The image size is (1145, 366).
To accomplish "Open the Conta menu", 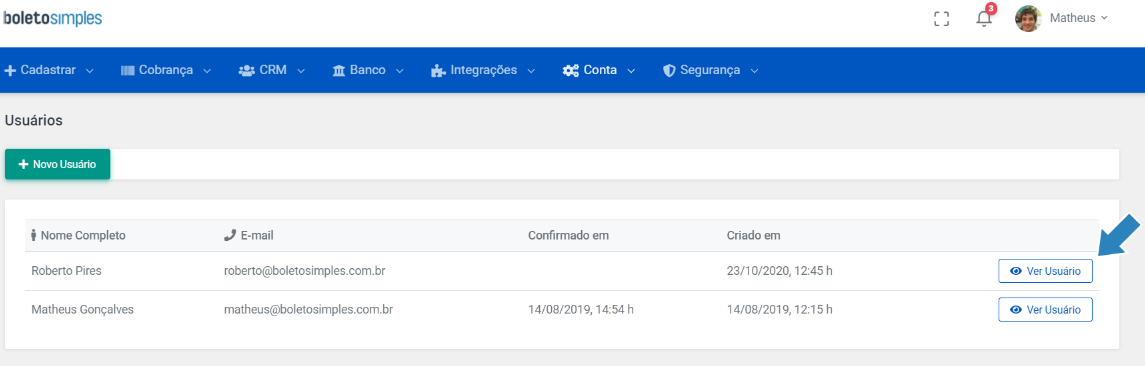I will click(599, 71).
